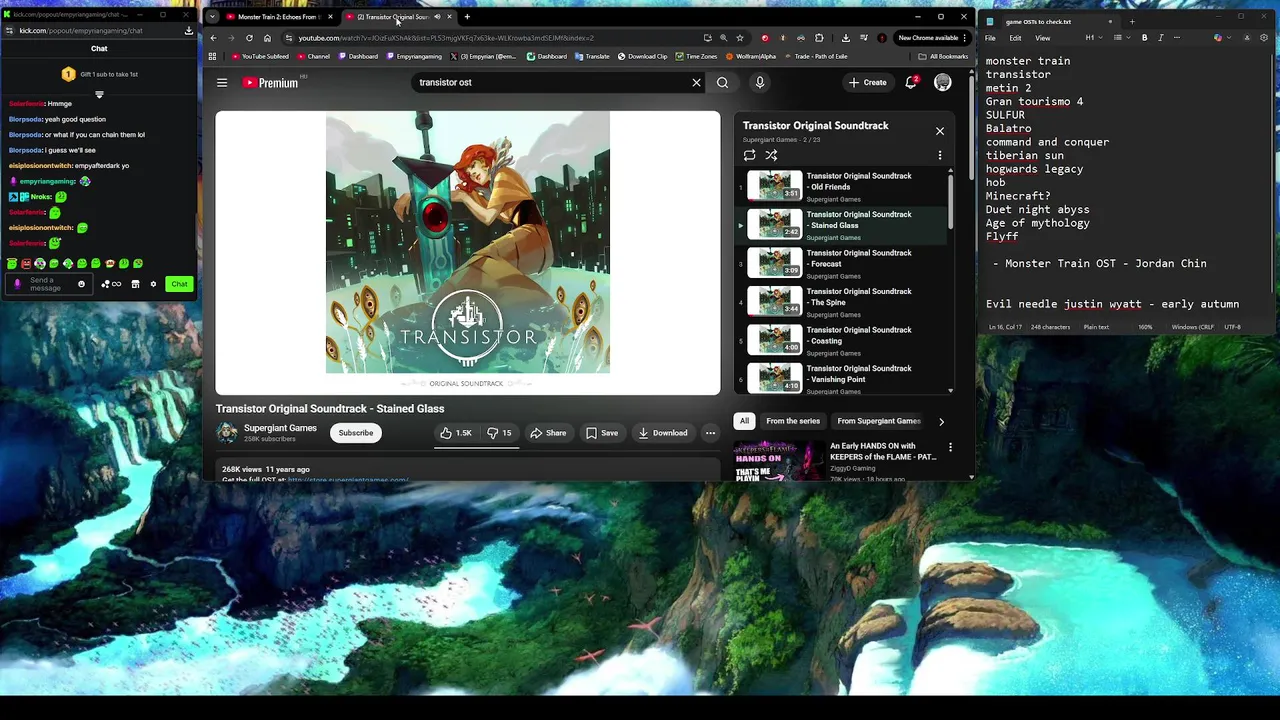
Task: Select the All filter chip
Action: (744, 421)
